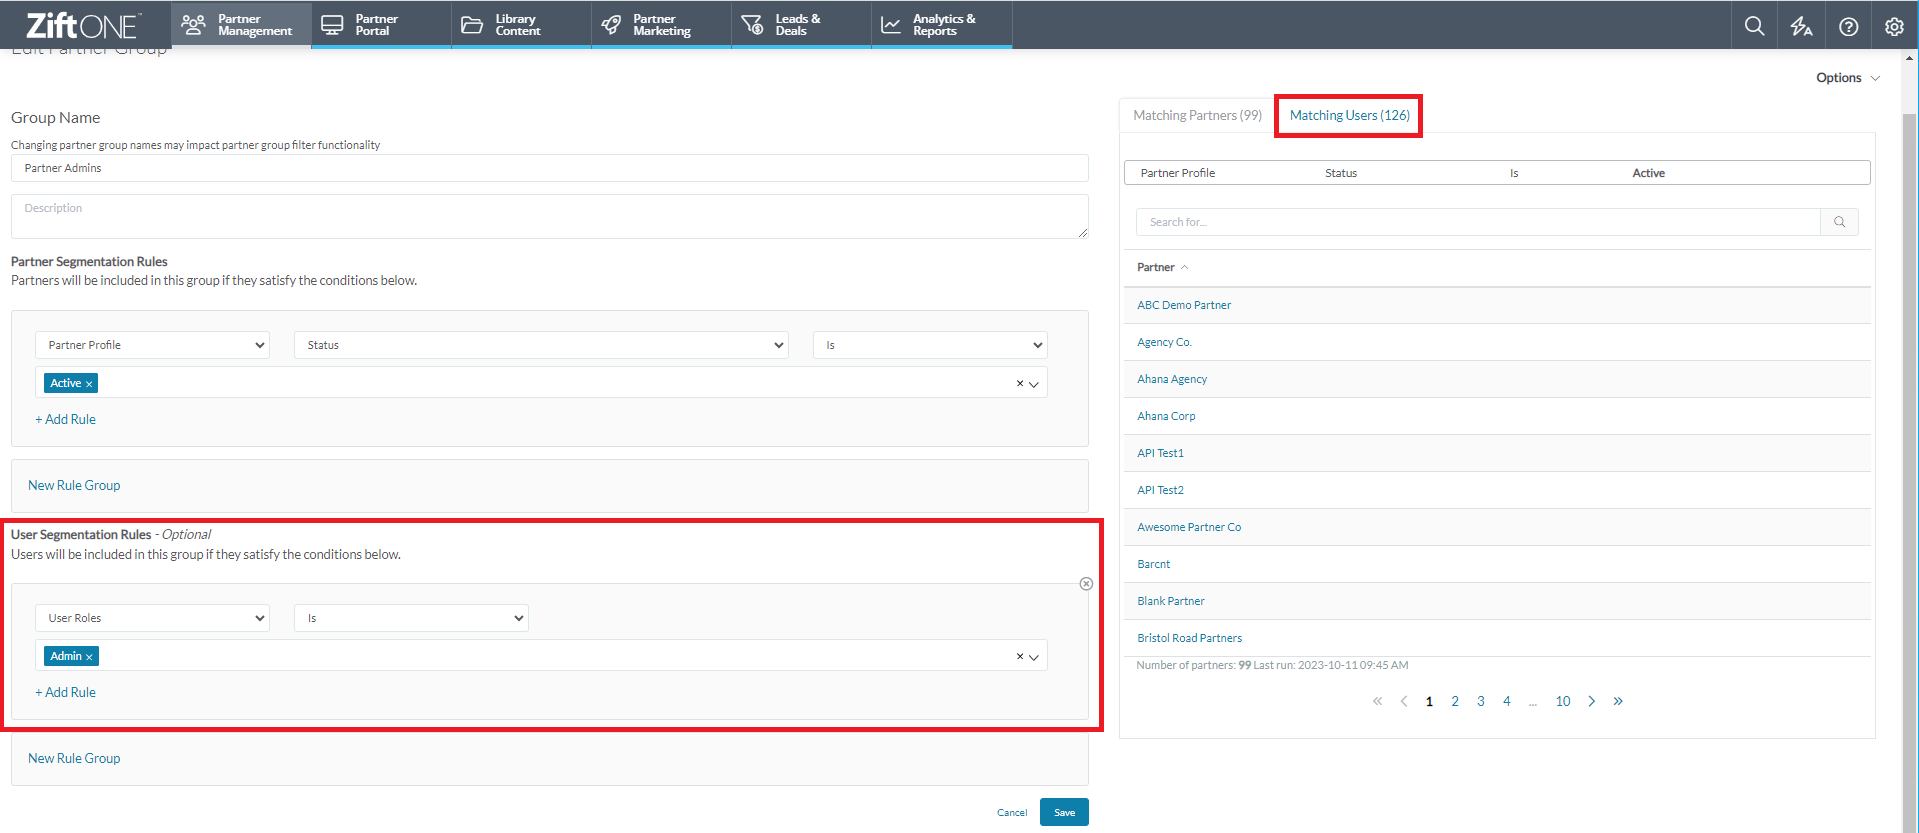Go to last page of partners
The height and width of the screenshot is (833, 1919).
[1618, 701]
